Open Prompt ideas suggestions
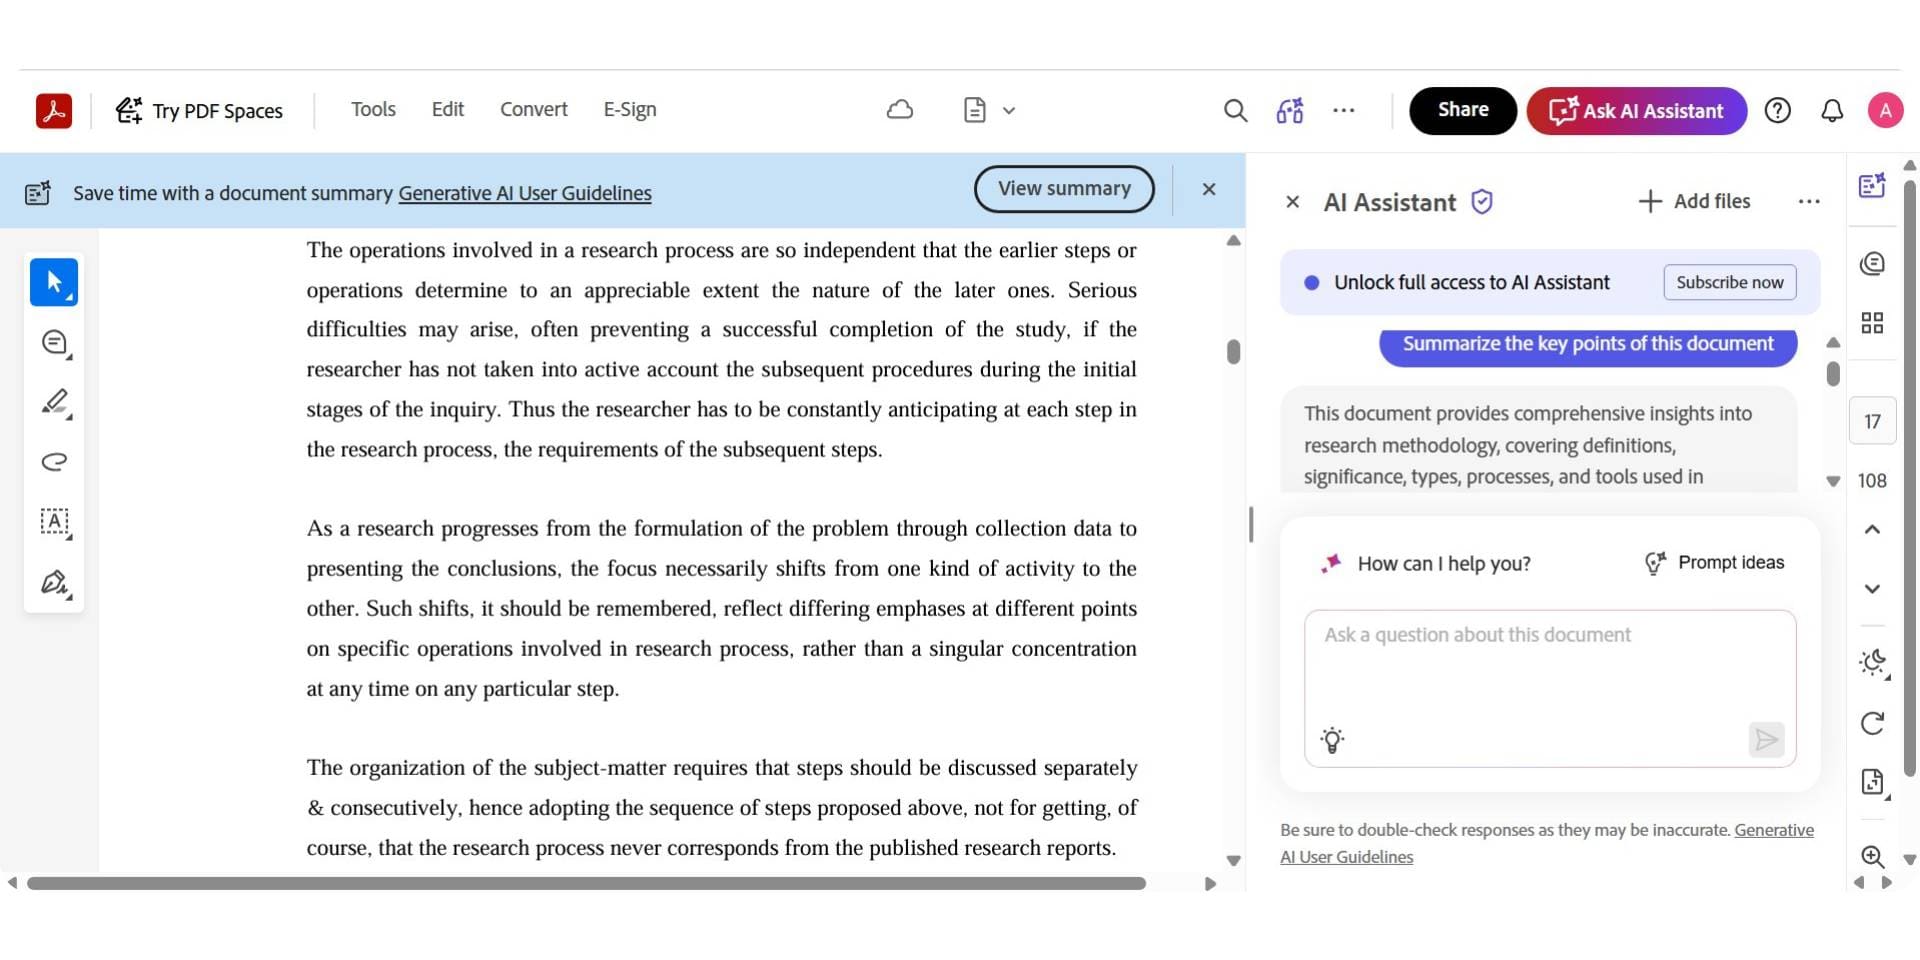The height and width of the screenshot is (960, 1920). 1714,563
